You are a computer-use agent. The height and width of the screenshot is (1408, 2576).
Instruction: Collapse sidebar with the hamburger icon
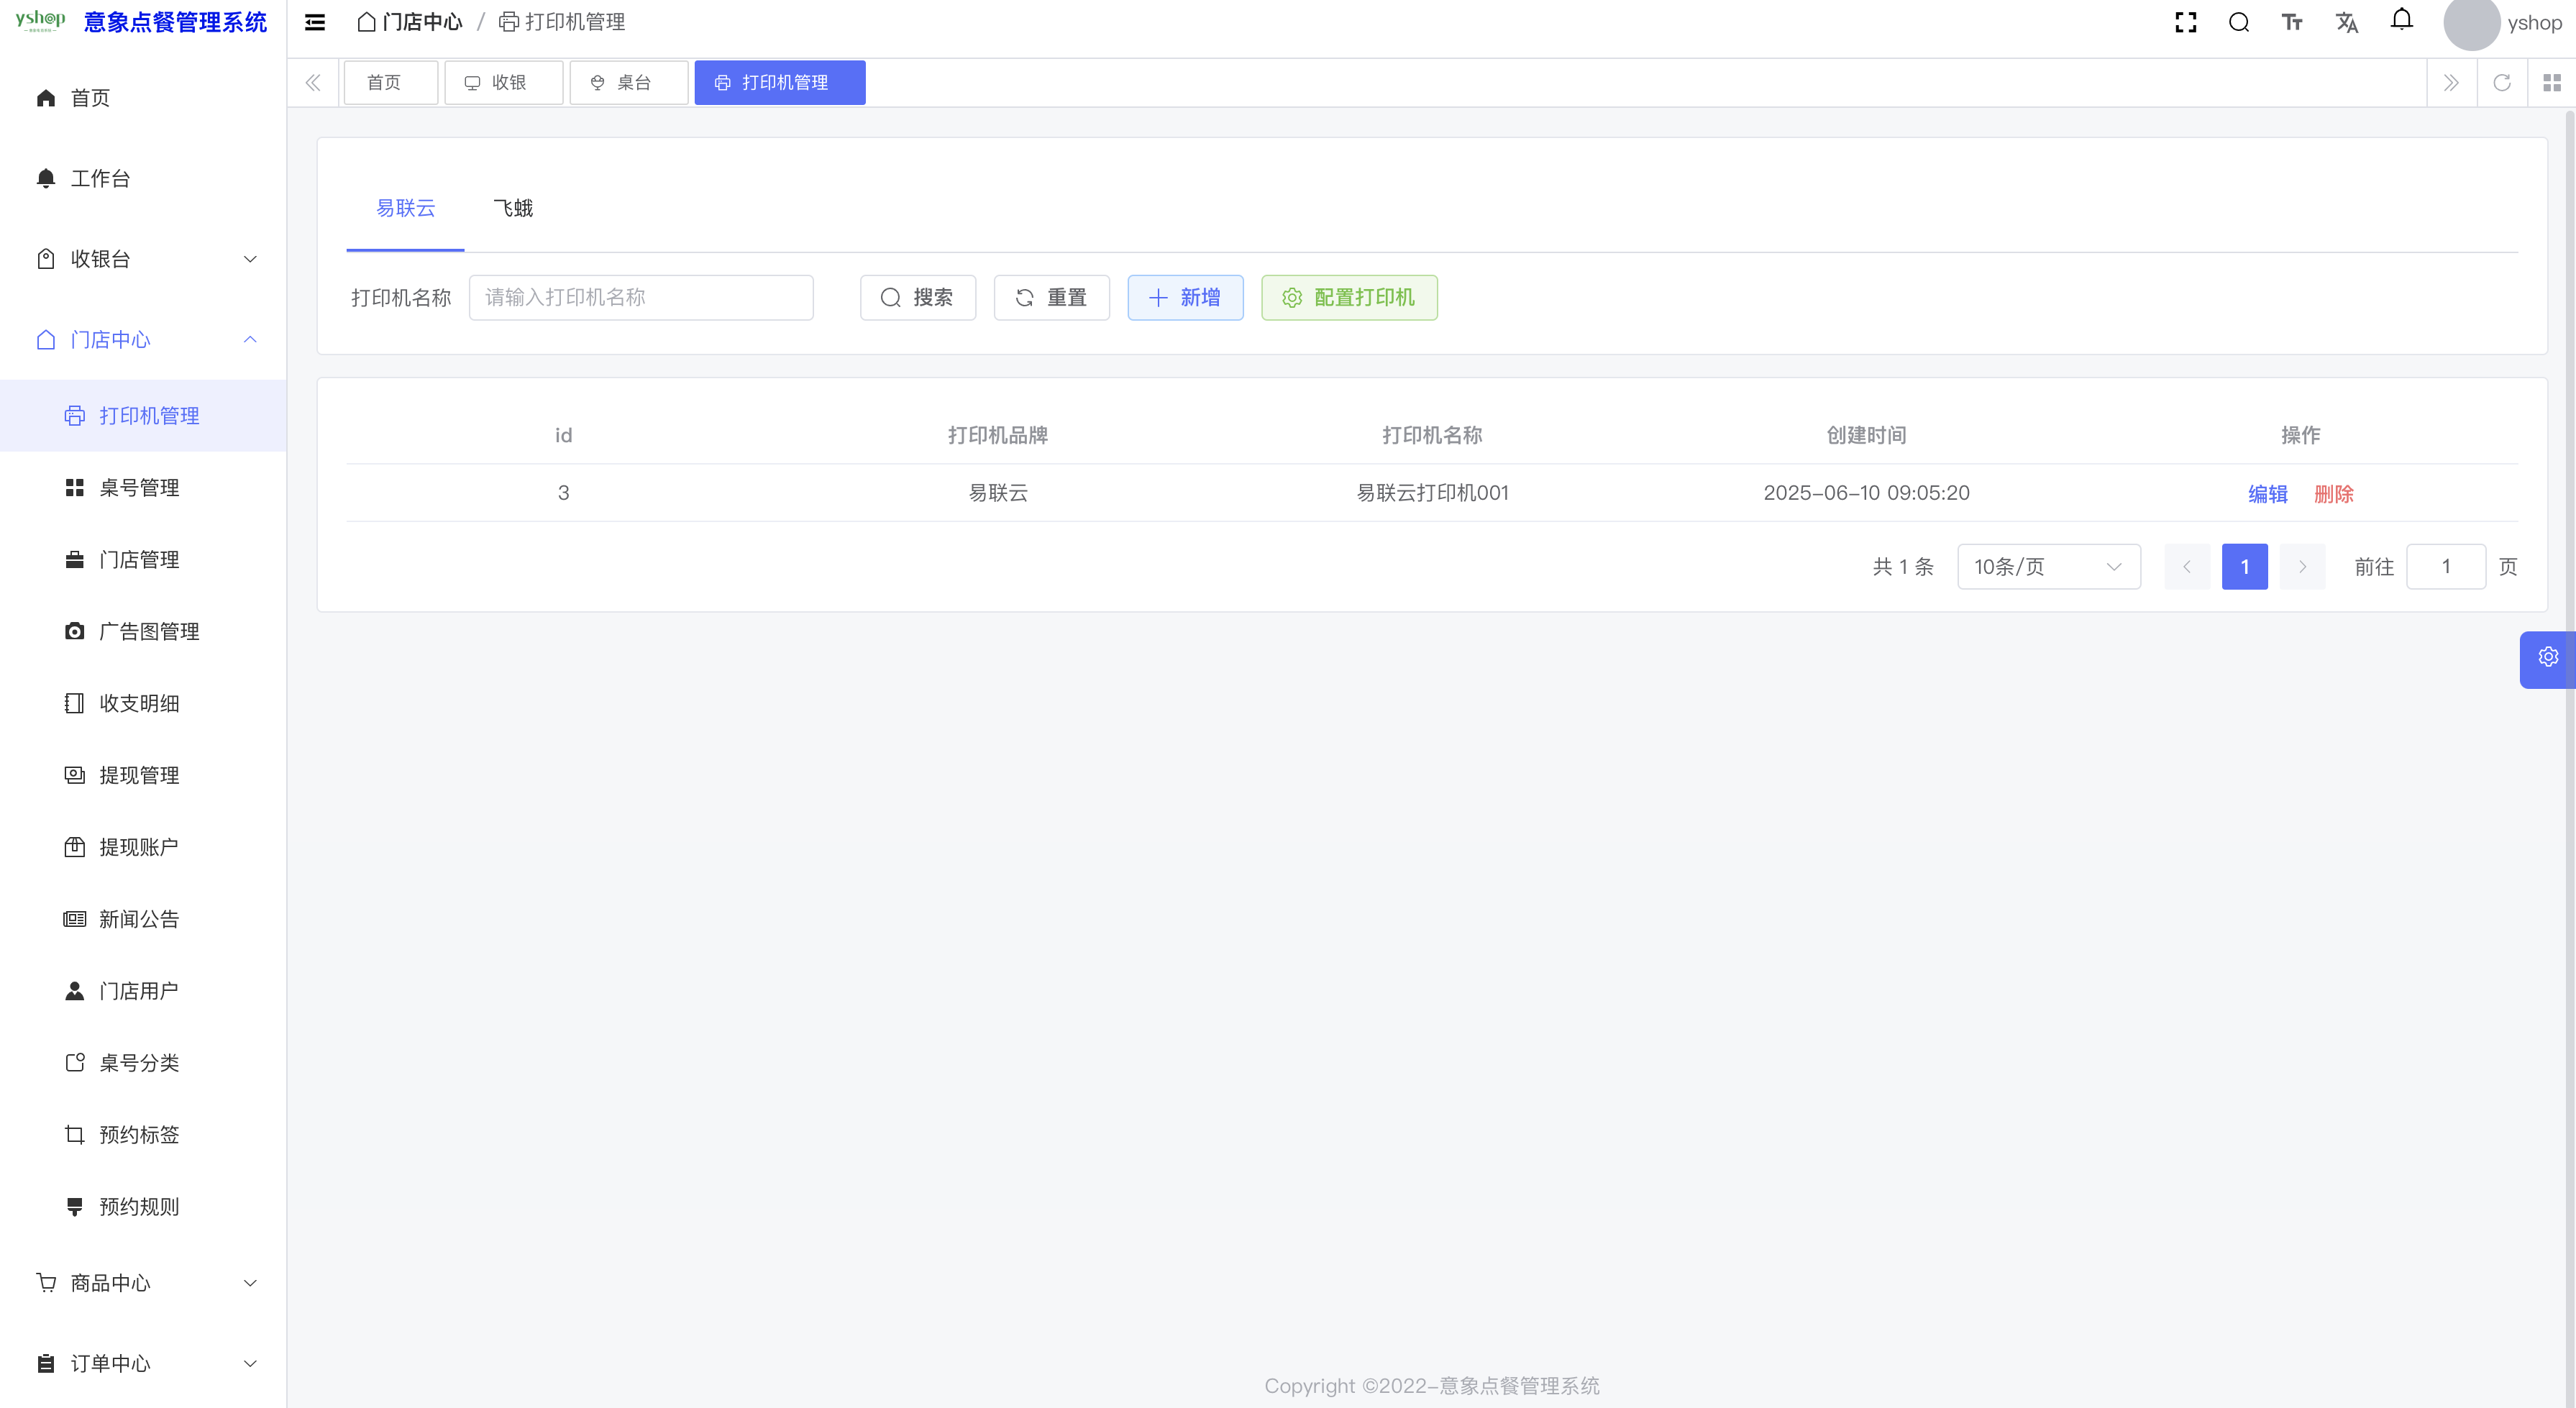tap(315, 22)
